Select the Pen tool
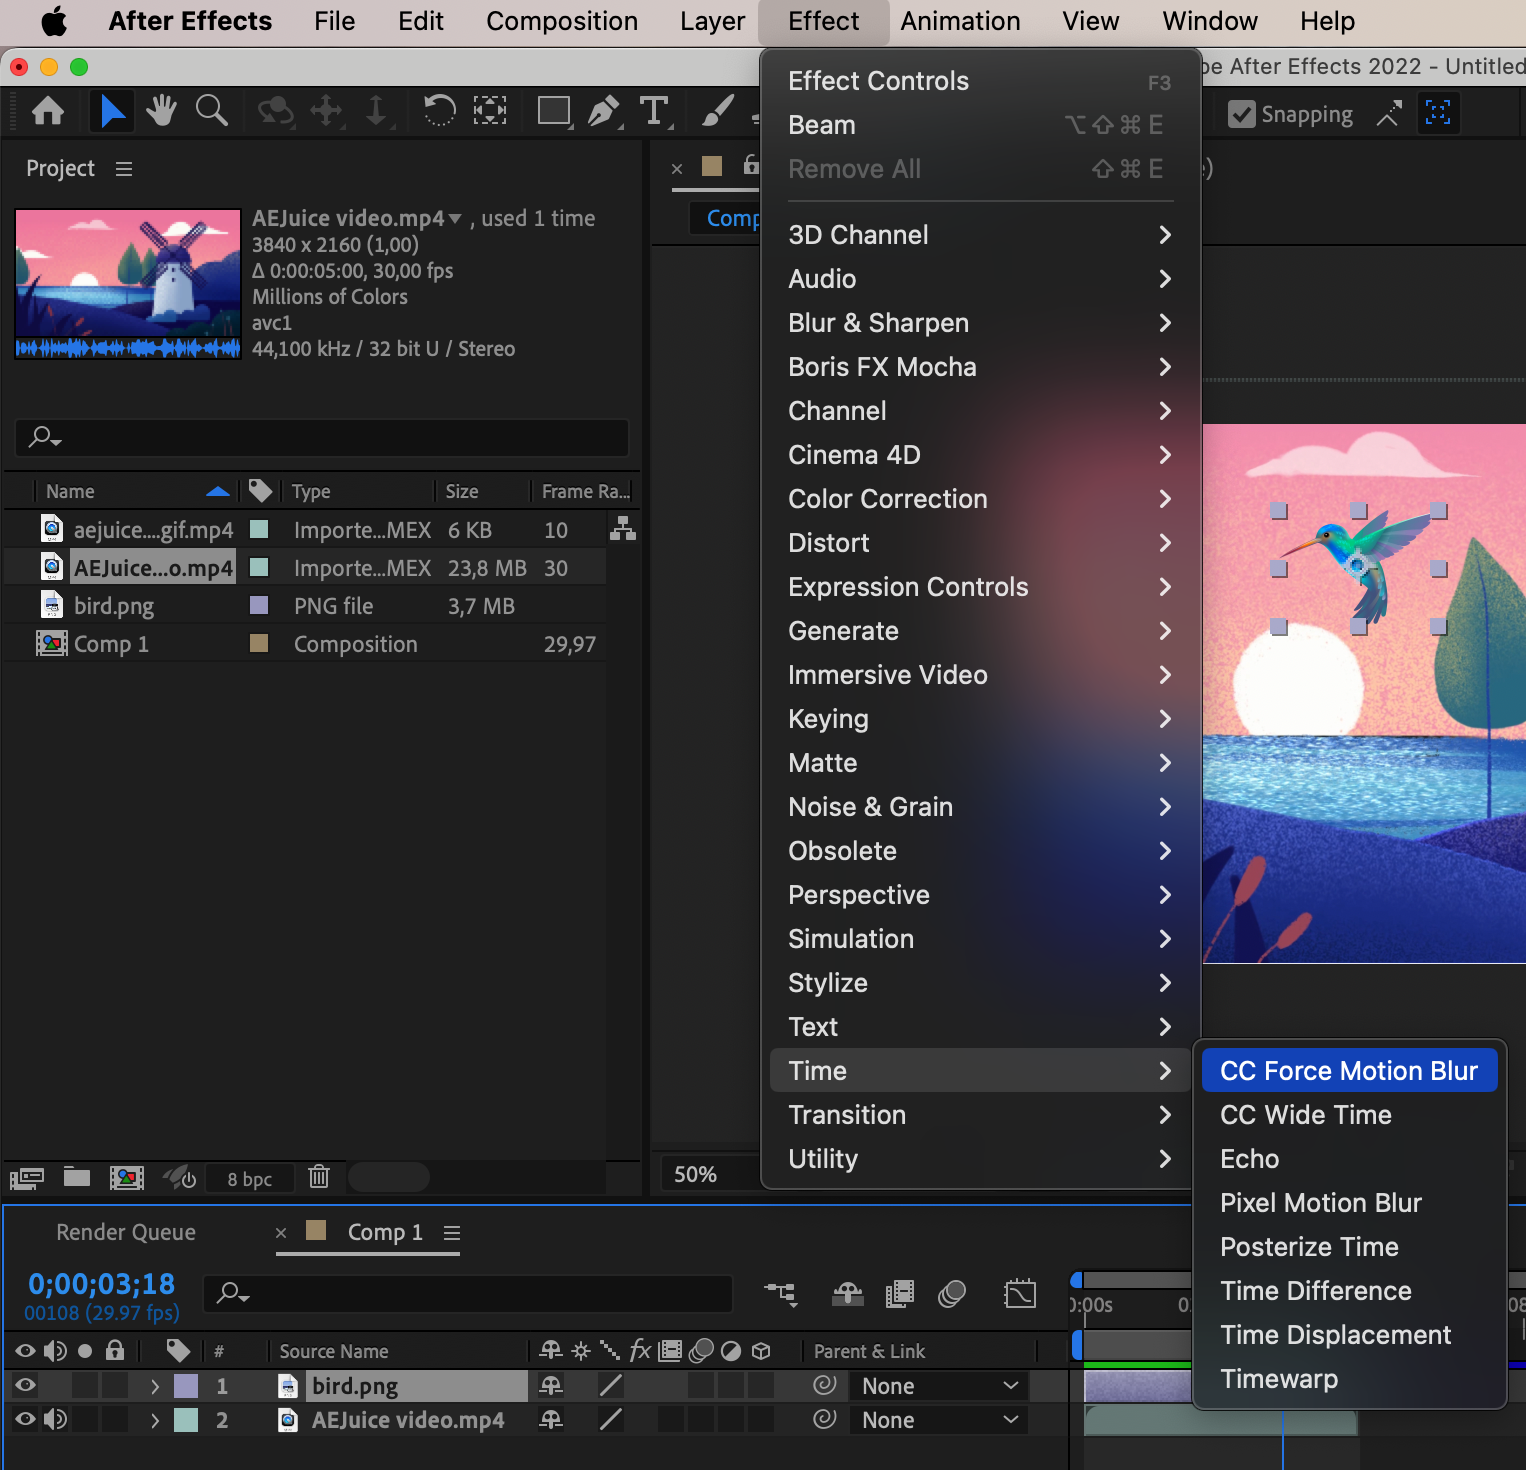The height and width of the screenshot is (1470, 1526). [603, 111]
